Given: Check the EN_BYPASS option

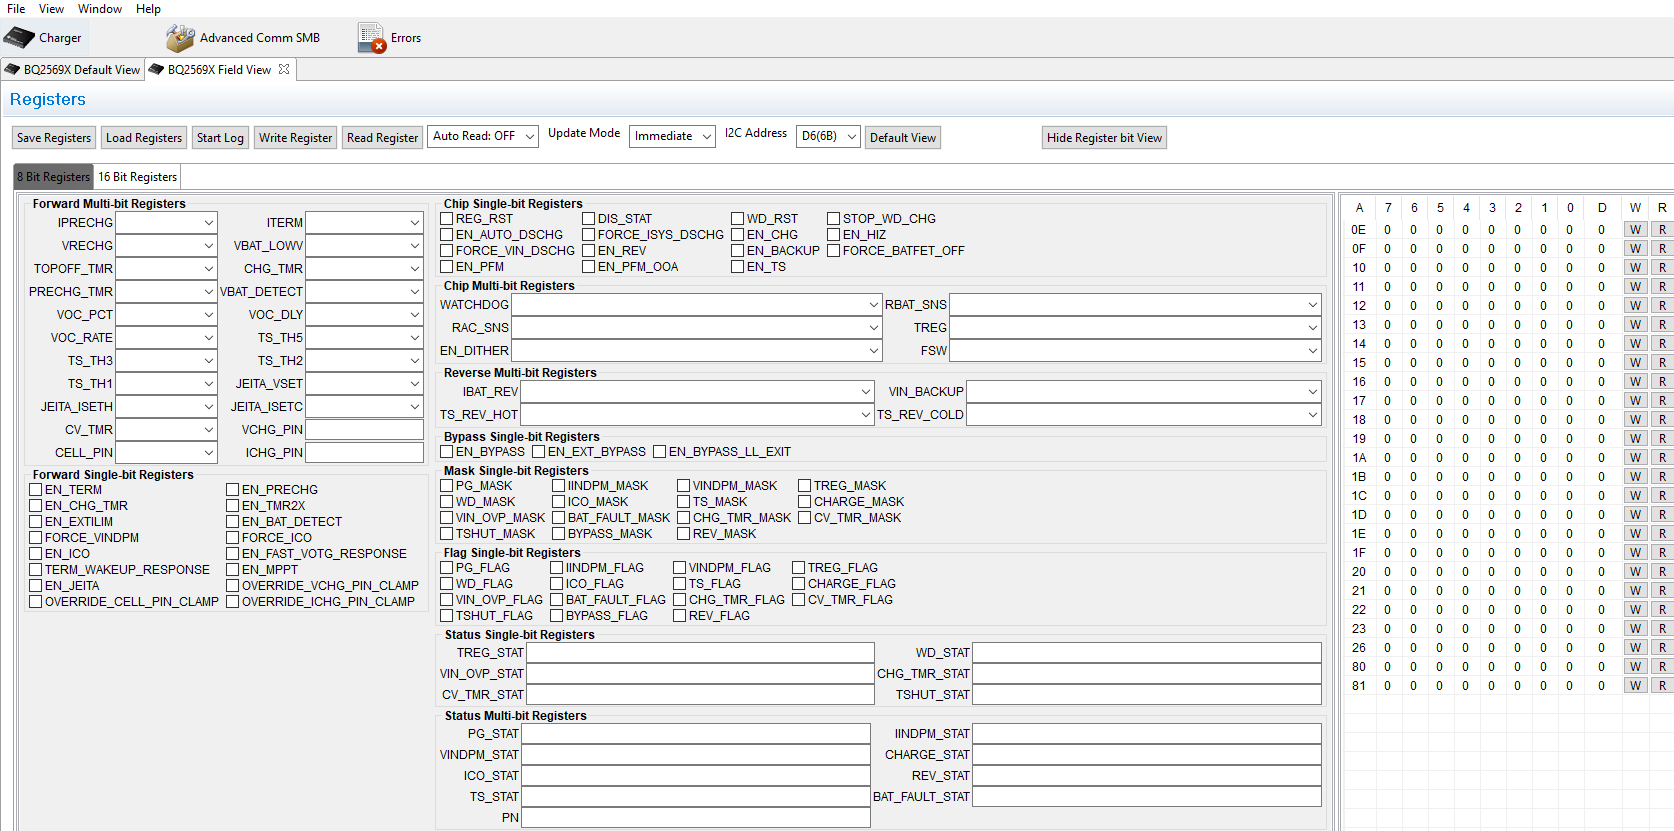Looking at the screenshot, I should click(447, 452).
